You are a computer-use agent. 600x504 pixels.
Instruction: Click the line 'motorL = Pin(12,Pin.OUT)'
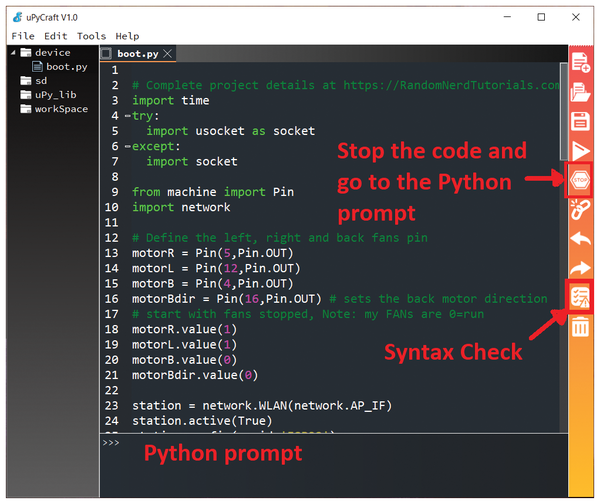[x=216, y=268]
